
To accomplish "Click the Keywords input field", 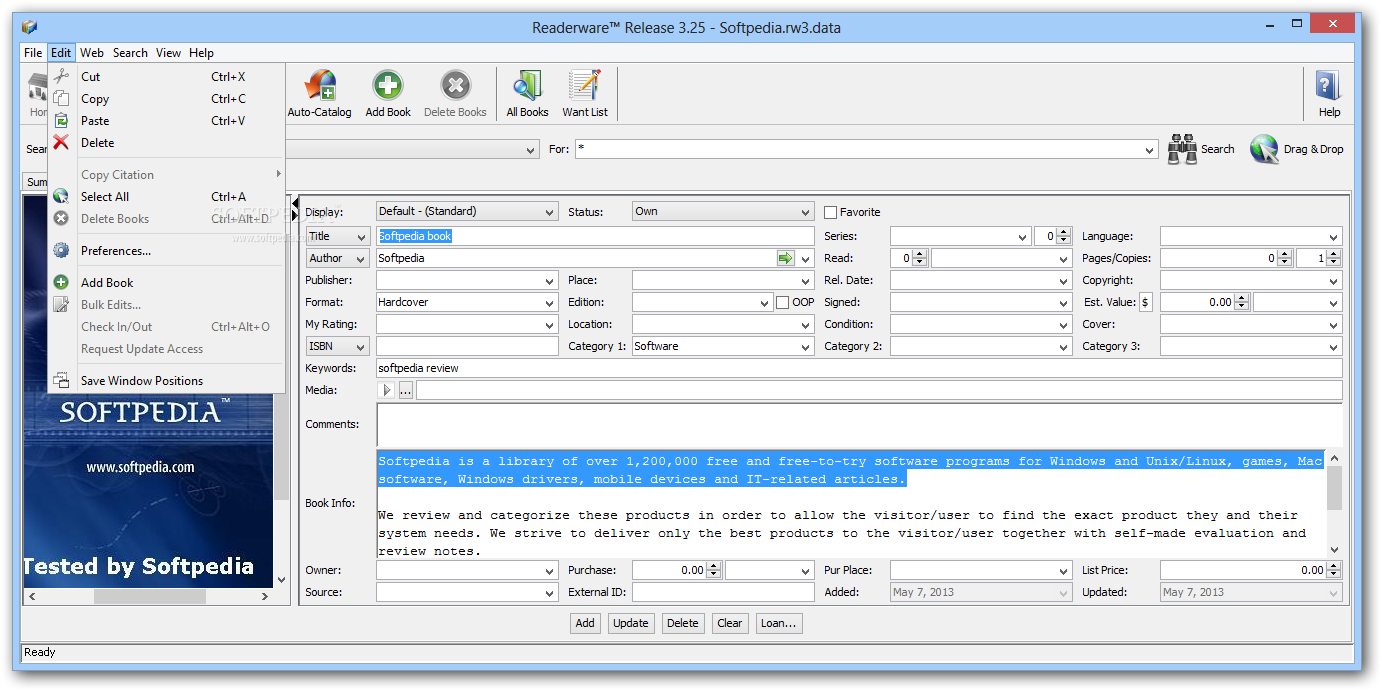I will 859,368.
